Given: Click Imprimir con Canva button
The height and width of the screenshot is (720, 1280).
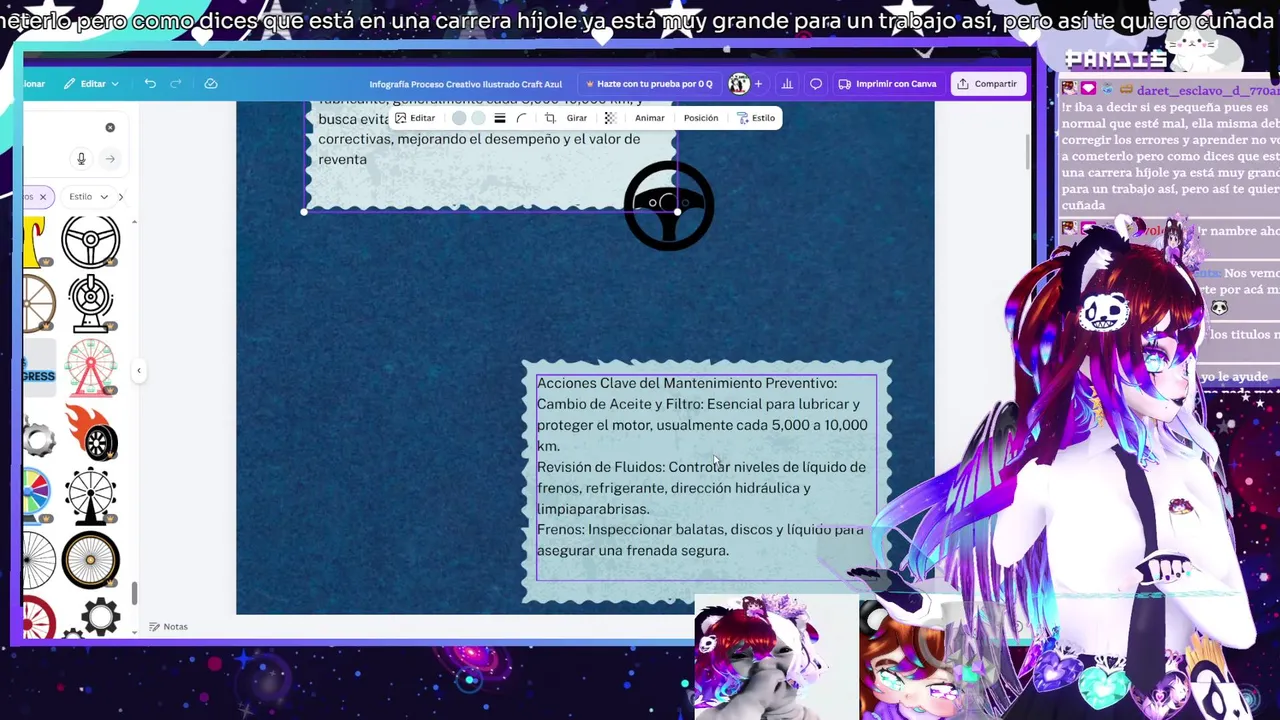Looking at the screenshot, I should point(887,84).
